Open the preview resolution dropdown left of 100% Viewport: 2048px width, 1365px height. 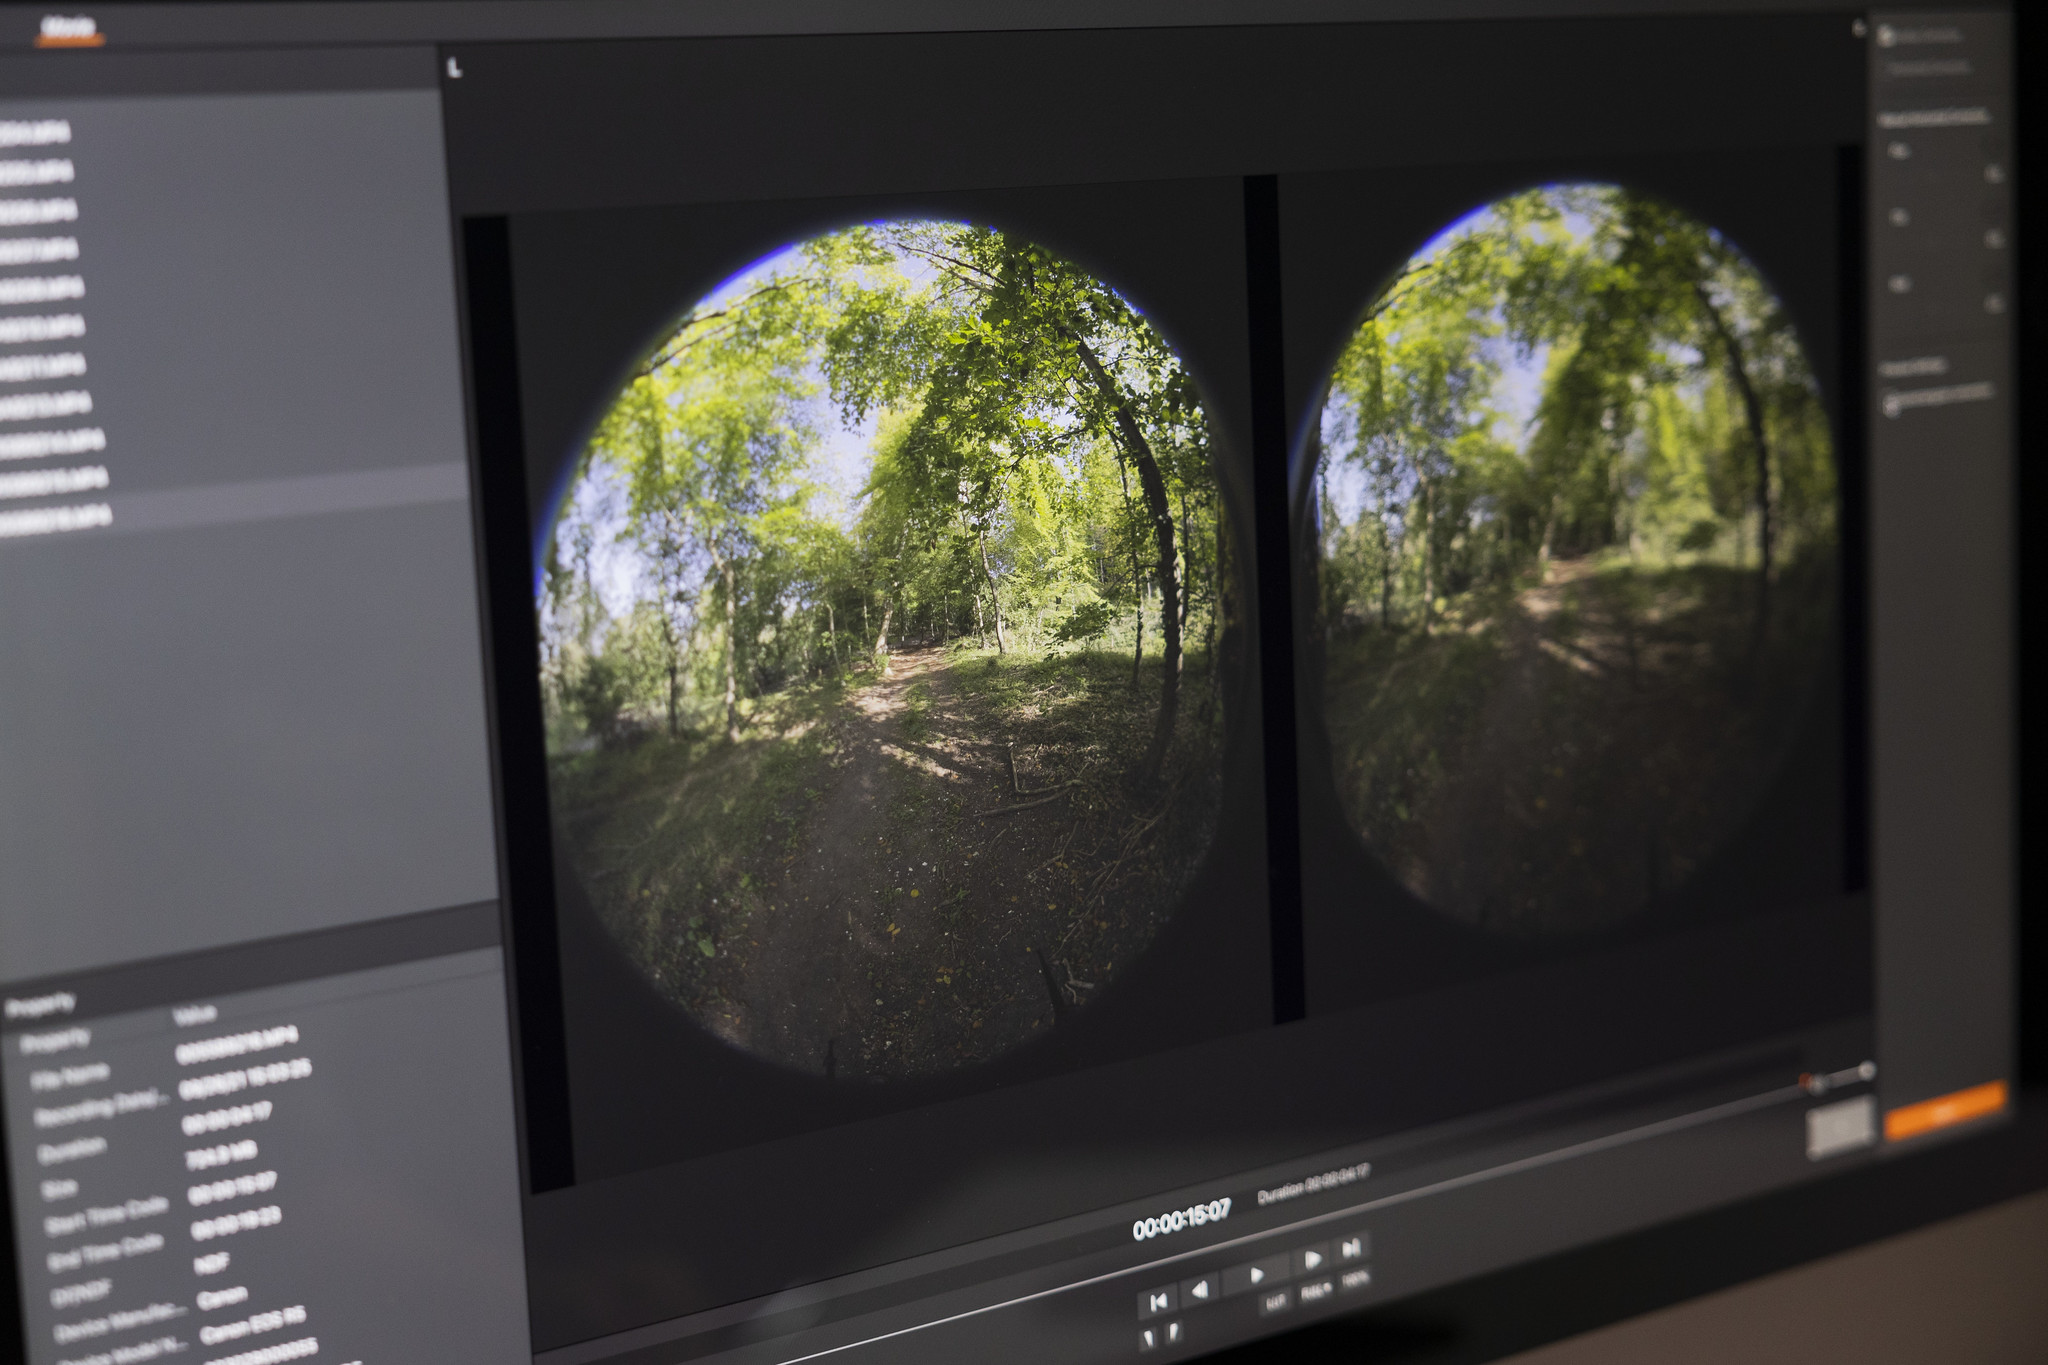click(x=1315, y=1291)
